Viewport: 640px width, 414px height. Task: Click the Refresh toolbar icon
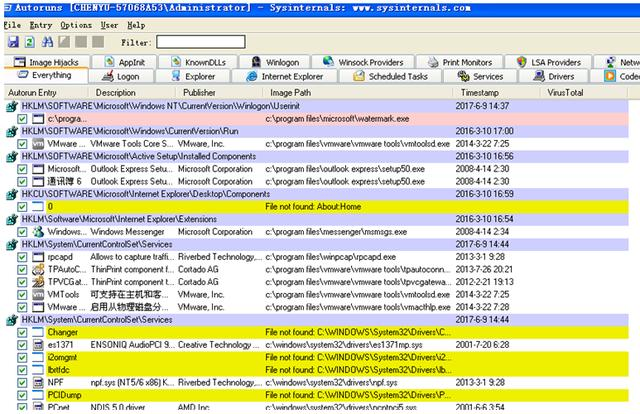coord(29,42)
